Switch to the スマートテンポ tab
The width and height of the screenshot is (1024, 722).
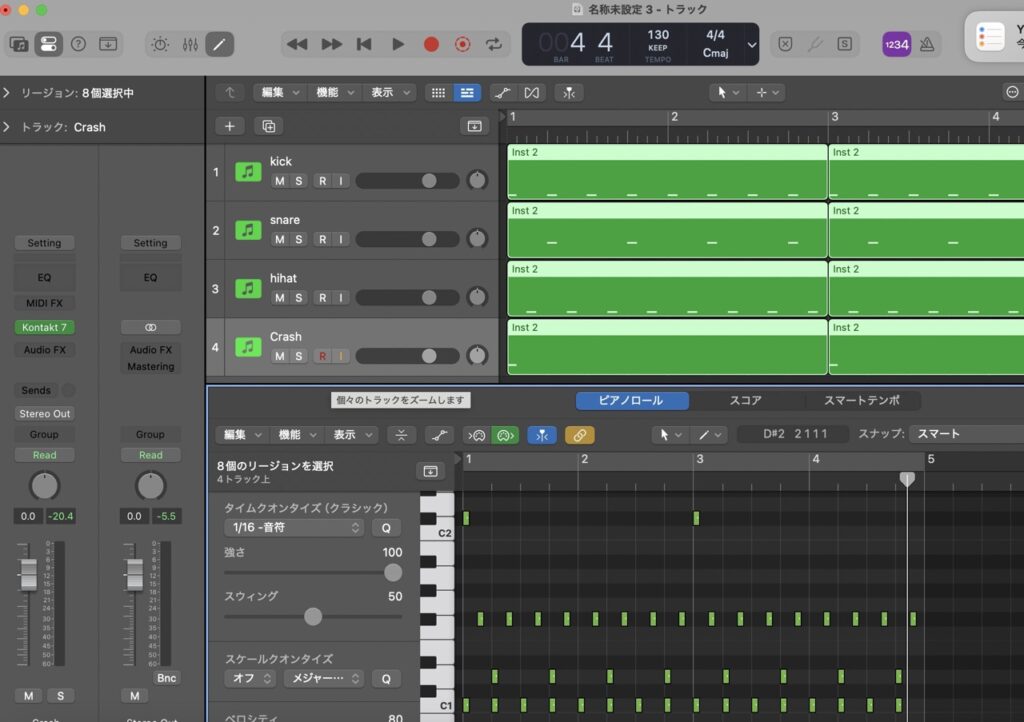click(861, 401)
